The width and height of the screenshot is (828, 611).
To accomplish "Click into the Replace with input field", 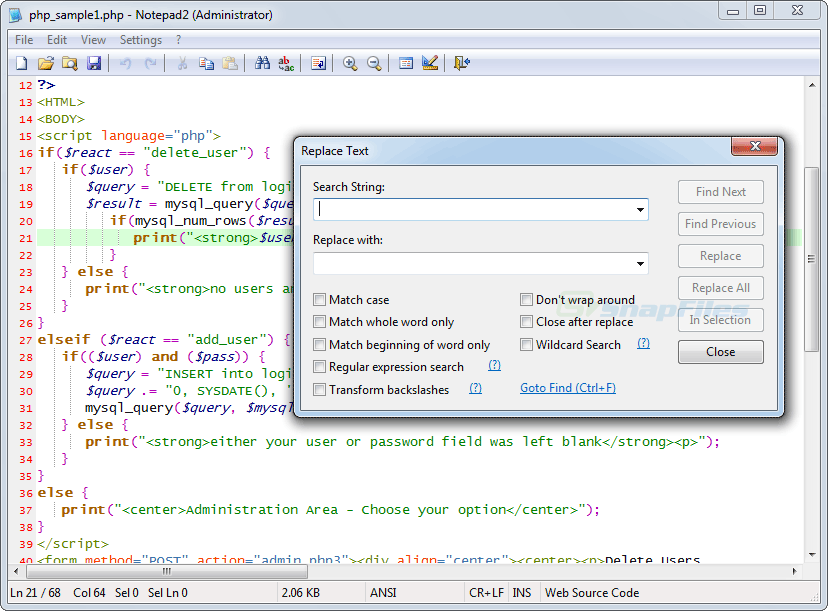I will coord(481,263).
